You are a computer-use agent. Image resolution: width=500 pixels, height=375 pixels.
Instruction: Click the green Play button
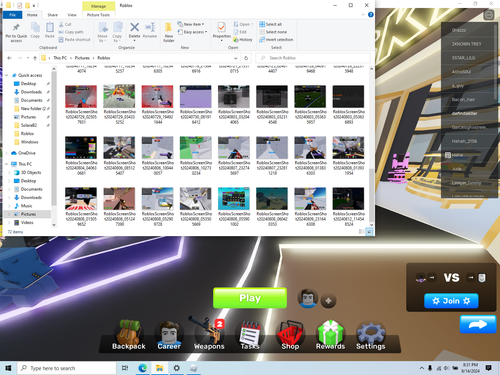(250, 298)
